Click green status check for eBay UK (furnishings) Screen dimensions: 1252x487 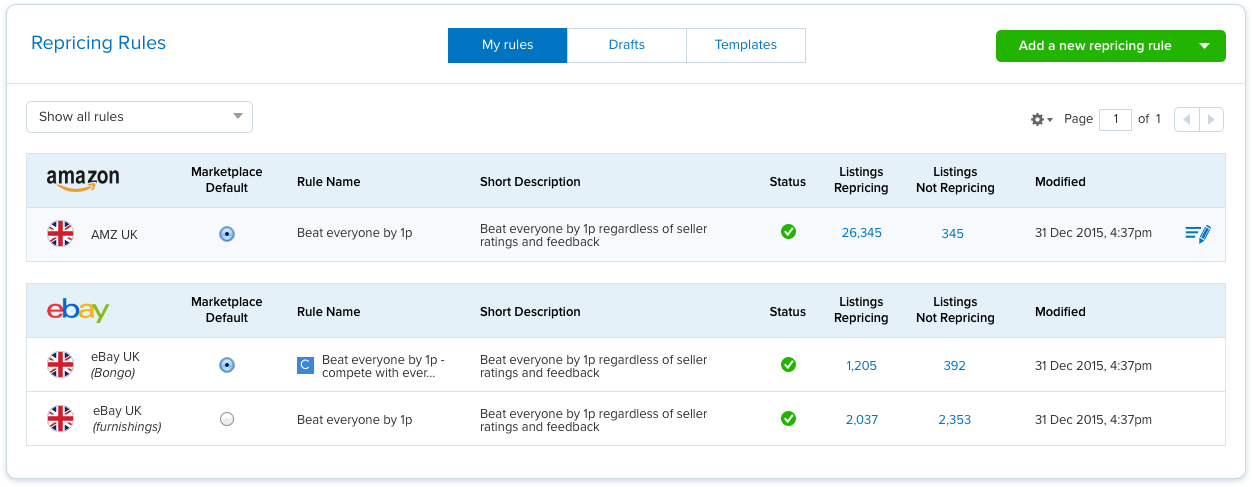pyautogui.click(x=788, y=418)
